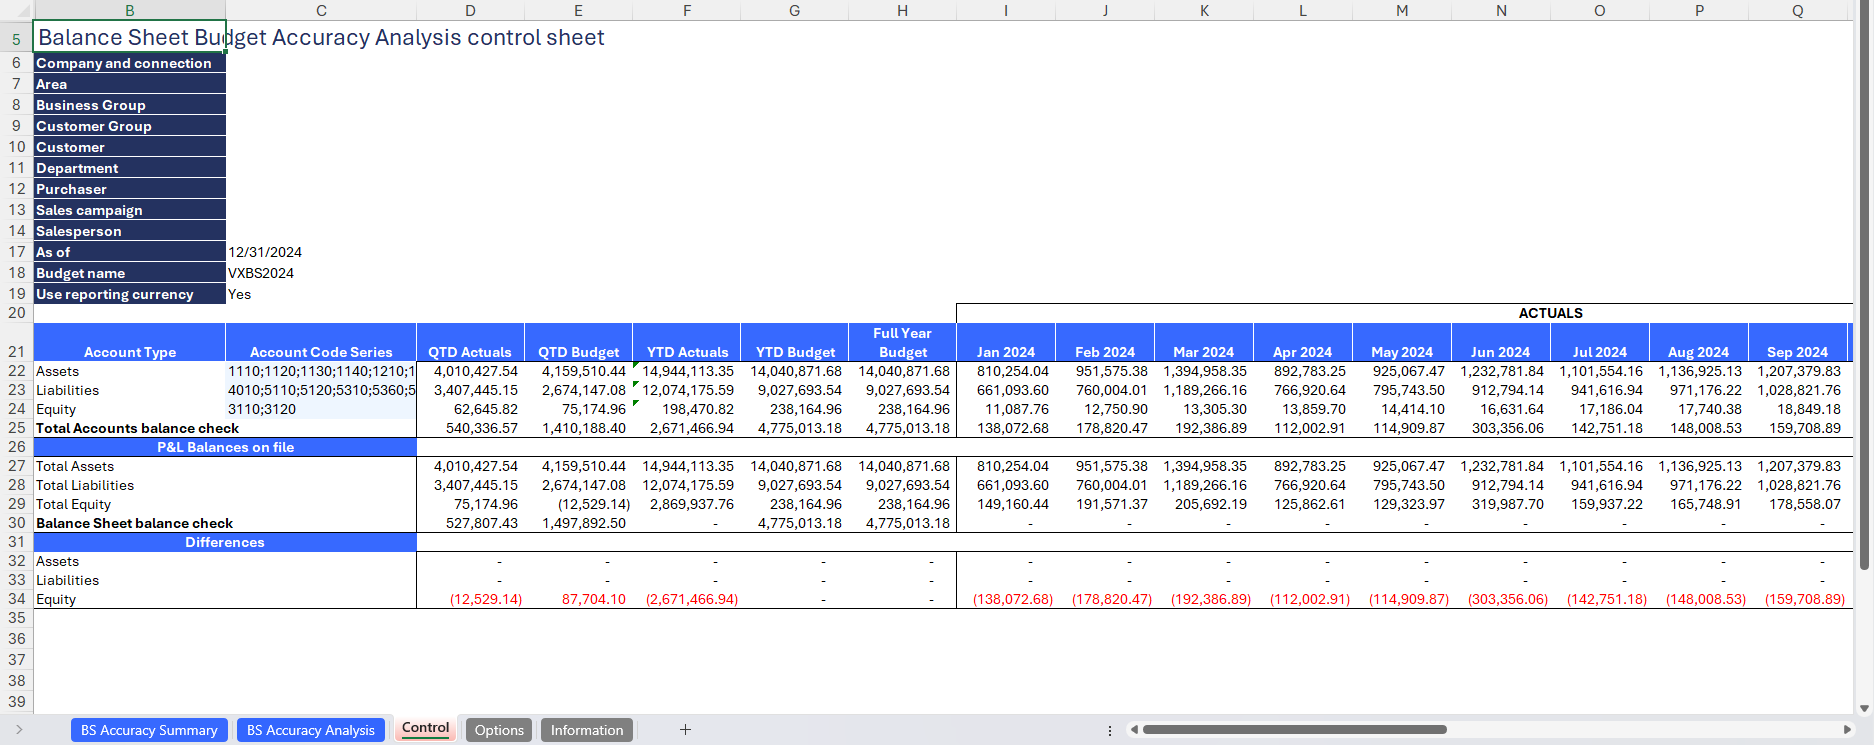
Task: Click horizontal scrollbar left arrow
Action: coord(1134,730)
